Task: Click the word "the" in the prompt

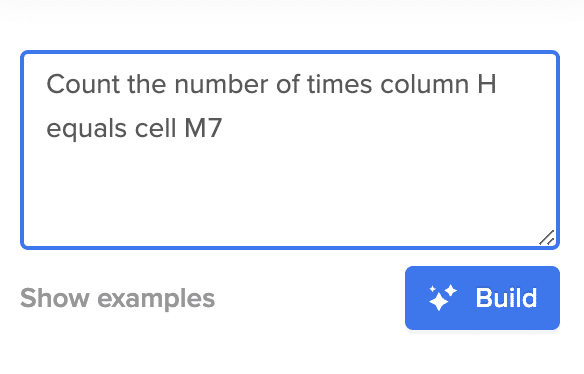Action: [147, 84]
